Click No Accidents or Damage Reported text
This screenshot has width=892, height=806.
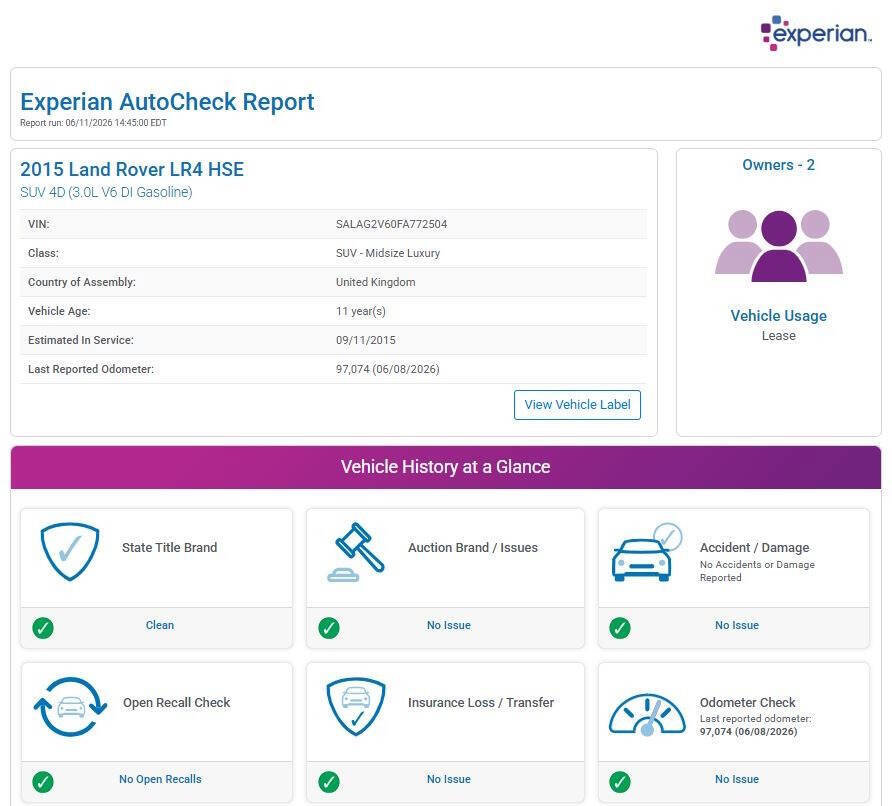click(x=757, y=571)
